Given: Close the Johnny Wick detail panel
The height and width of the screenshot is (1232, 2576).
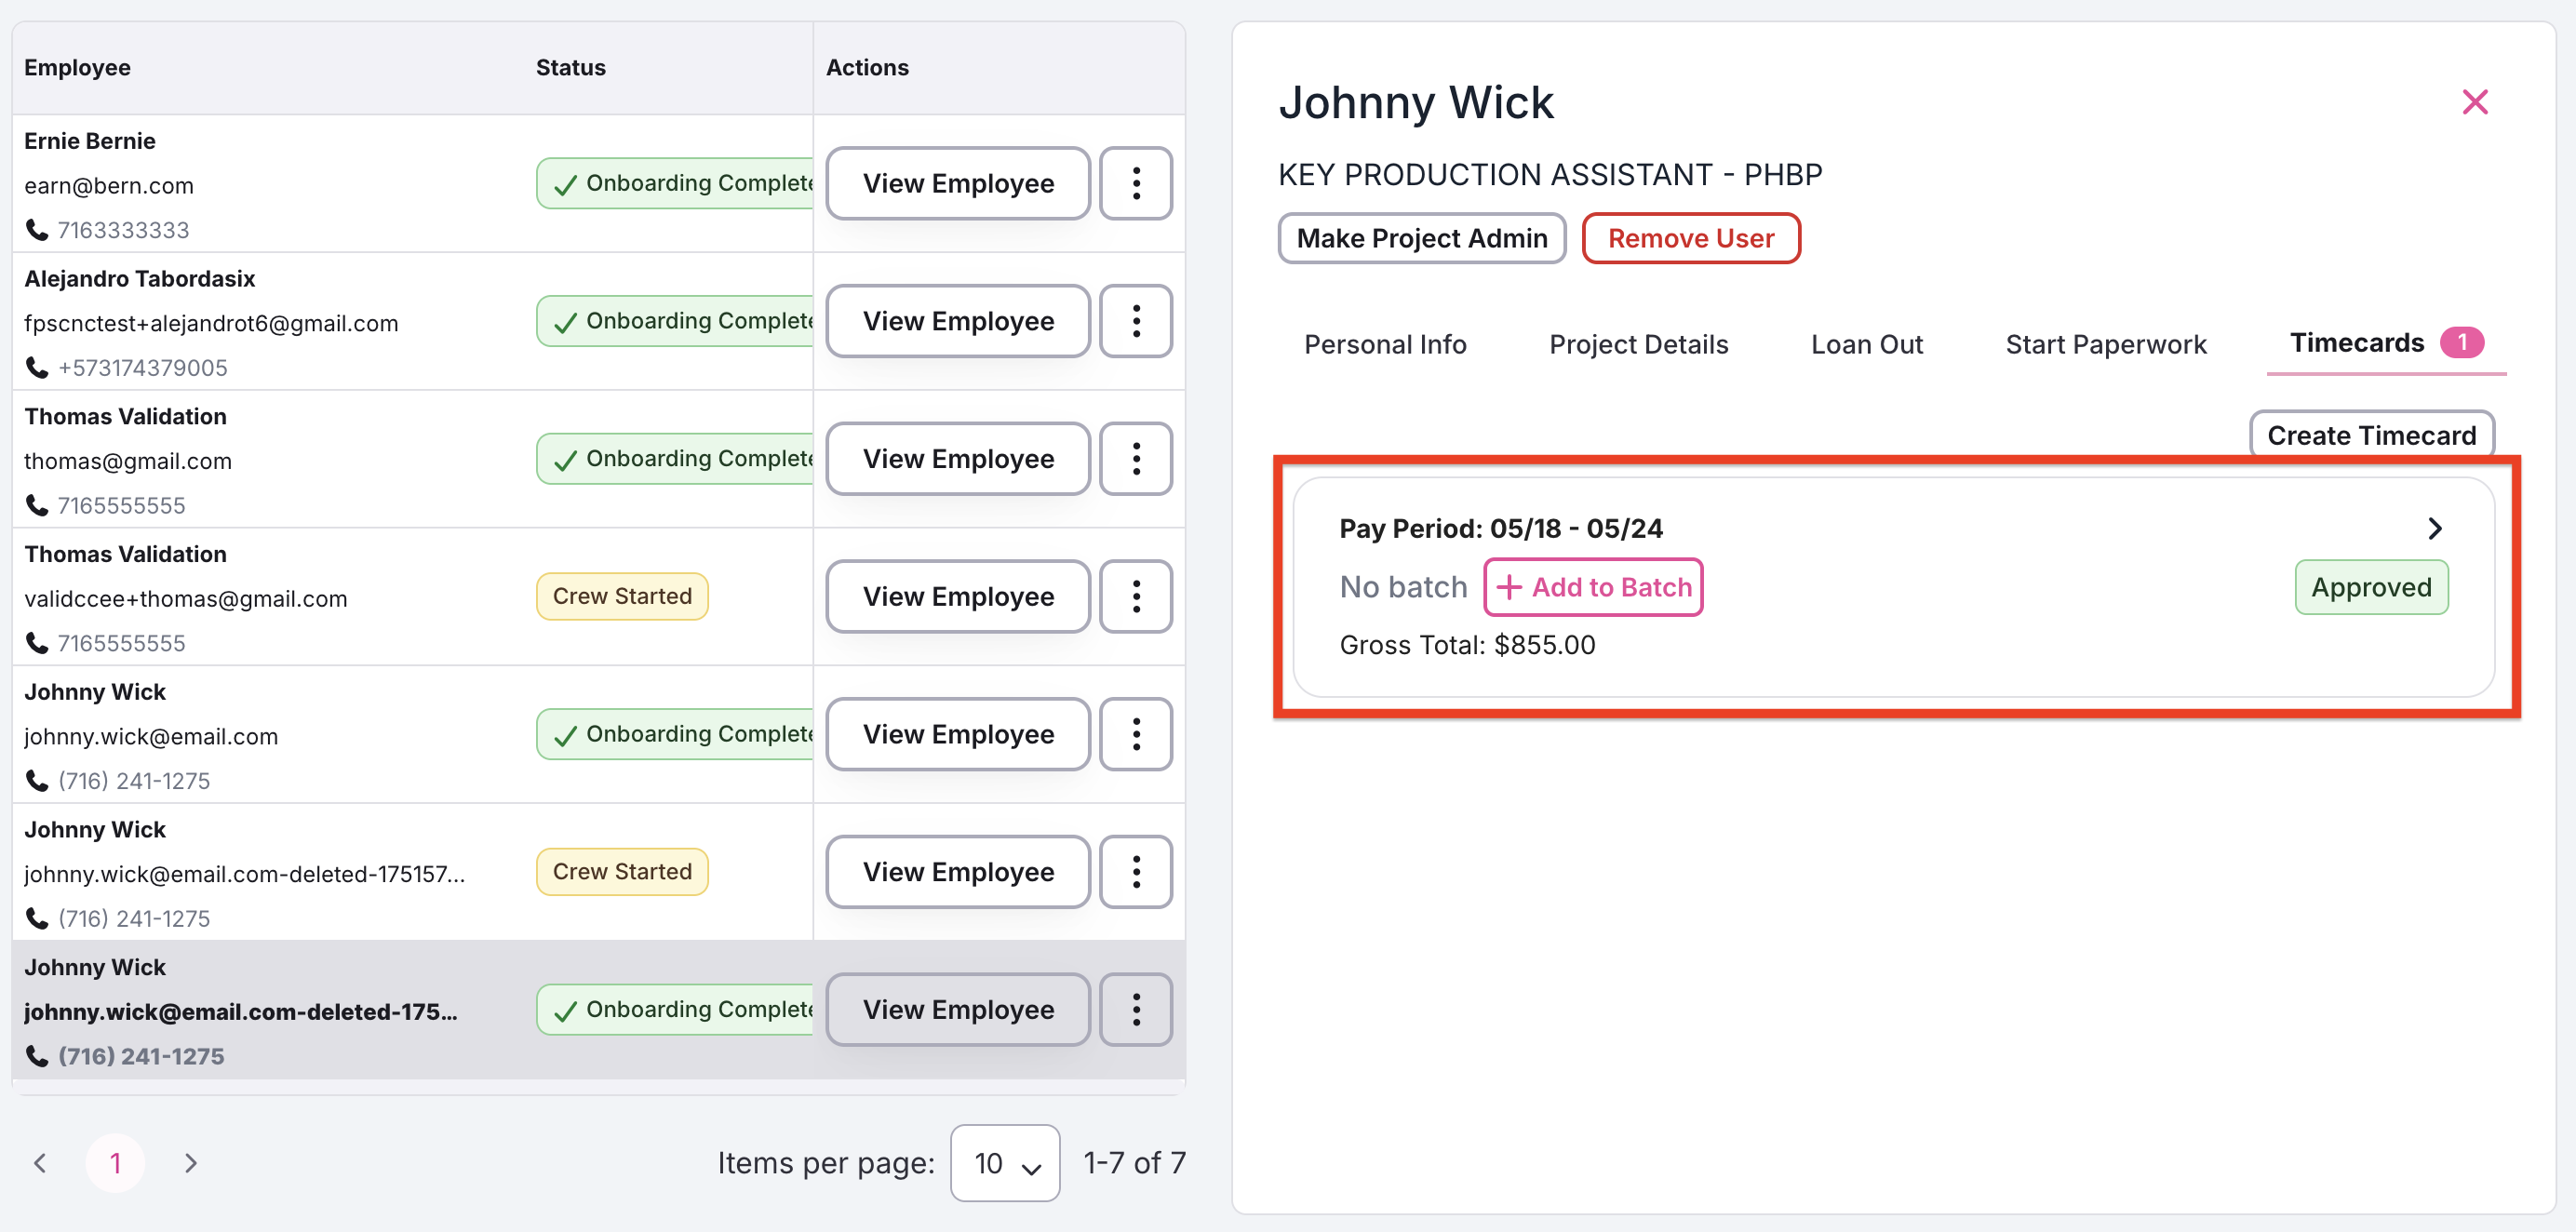Looking at the screenshot, I should pyautogui.click(x=2474, y=102).
